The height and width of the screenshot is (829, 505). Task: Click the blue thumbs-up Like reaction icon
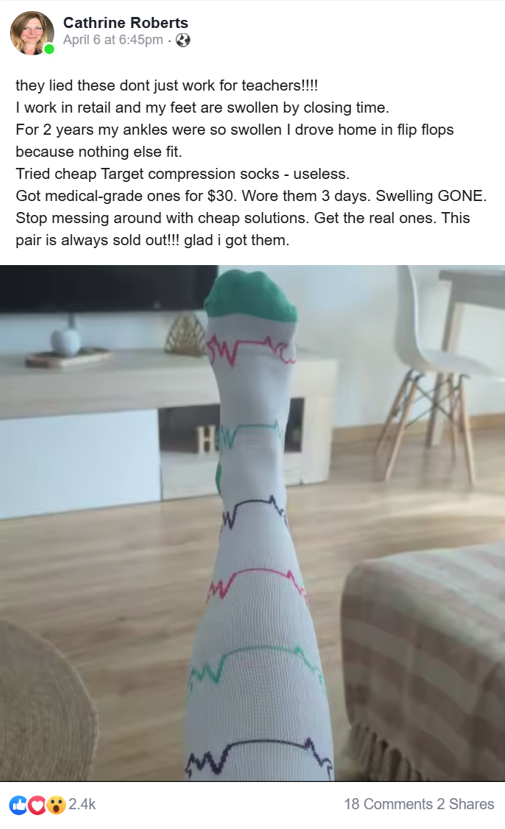pos(17,805)
